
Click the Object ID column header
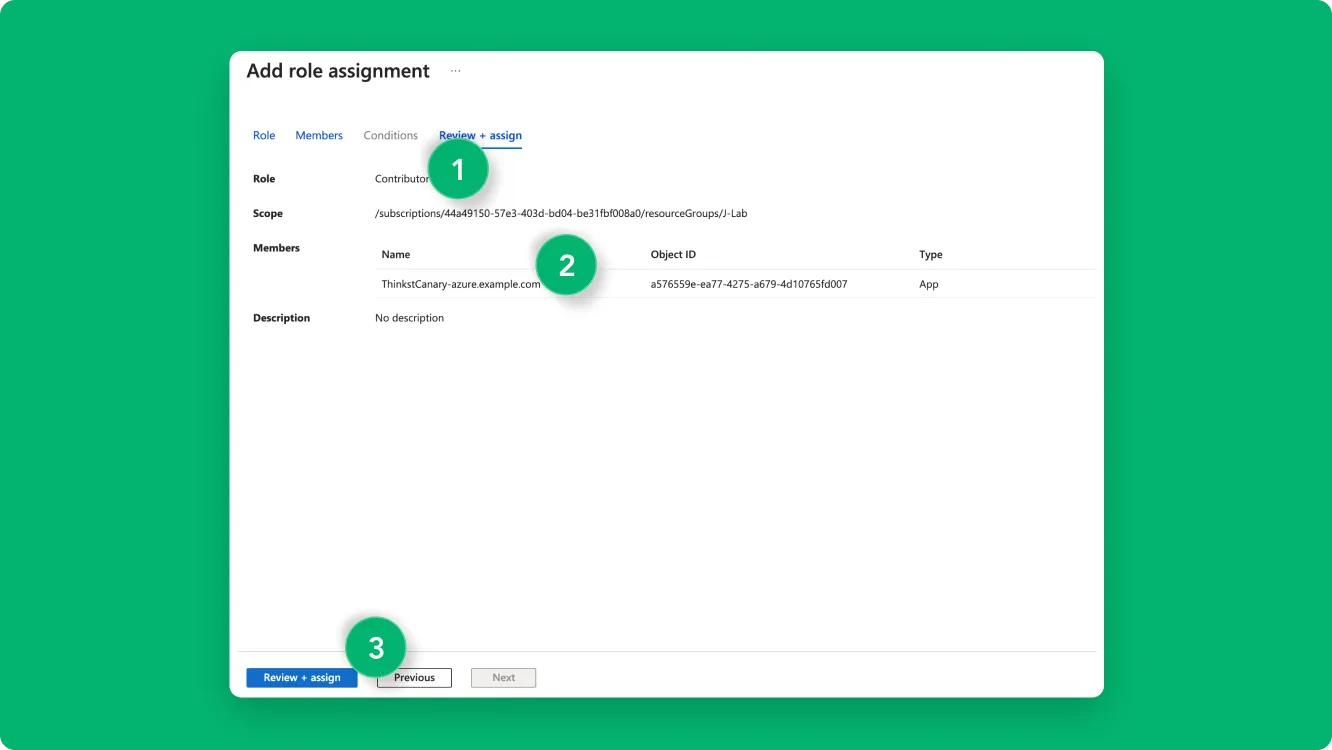tap(673, 255)
